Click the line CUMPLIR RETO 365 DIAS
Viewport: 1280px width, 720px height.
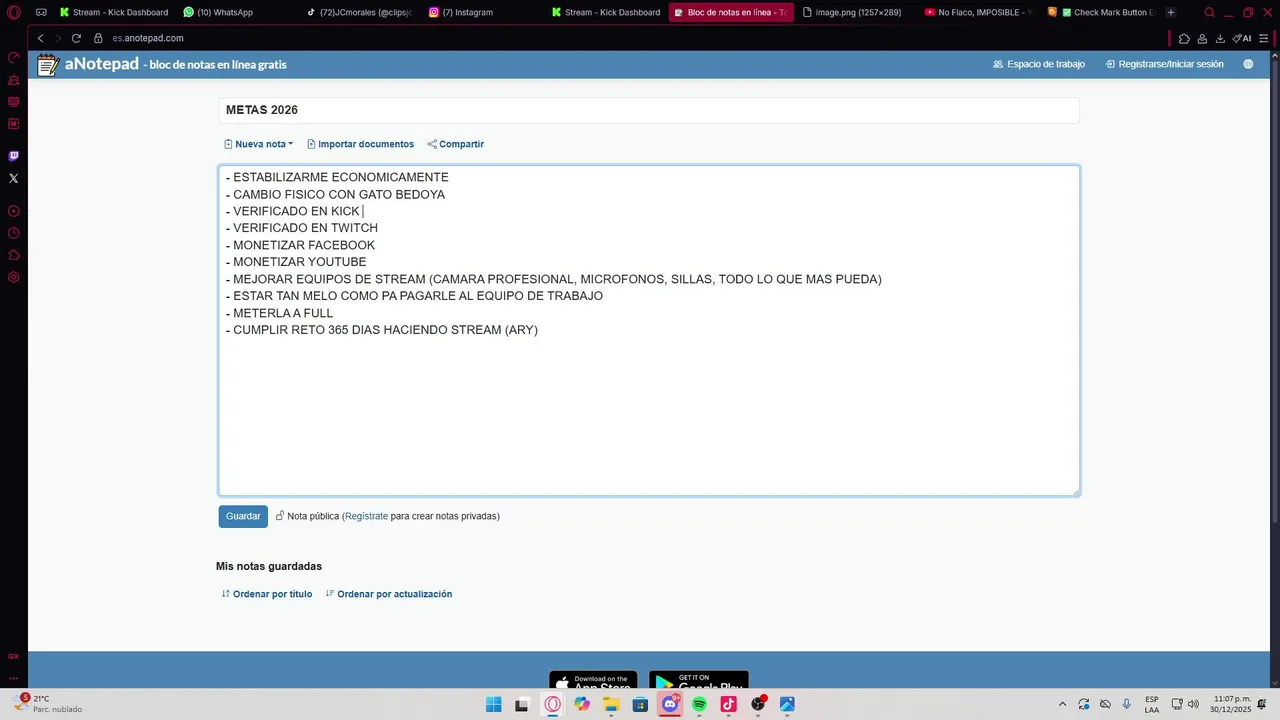point(382,330)
